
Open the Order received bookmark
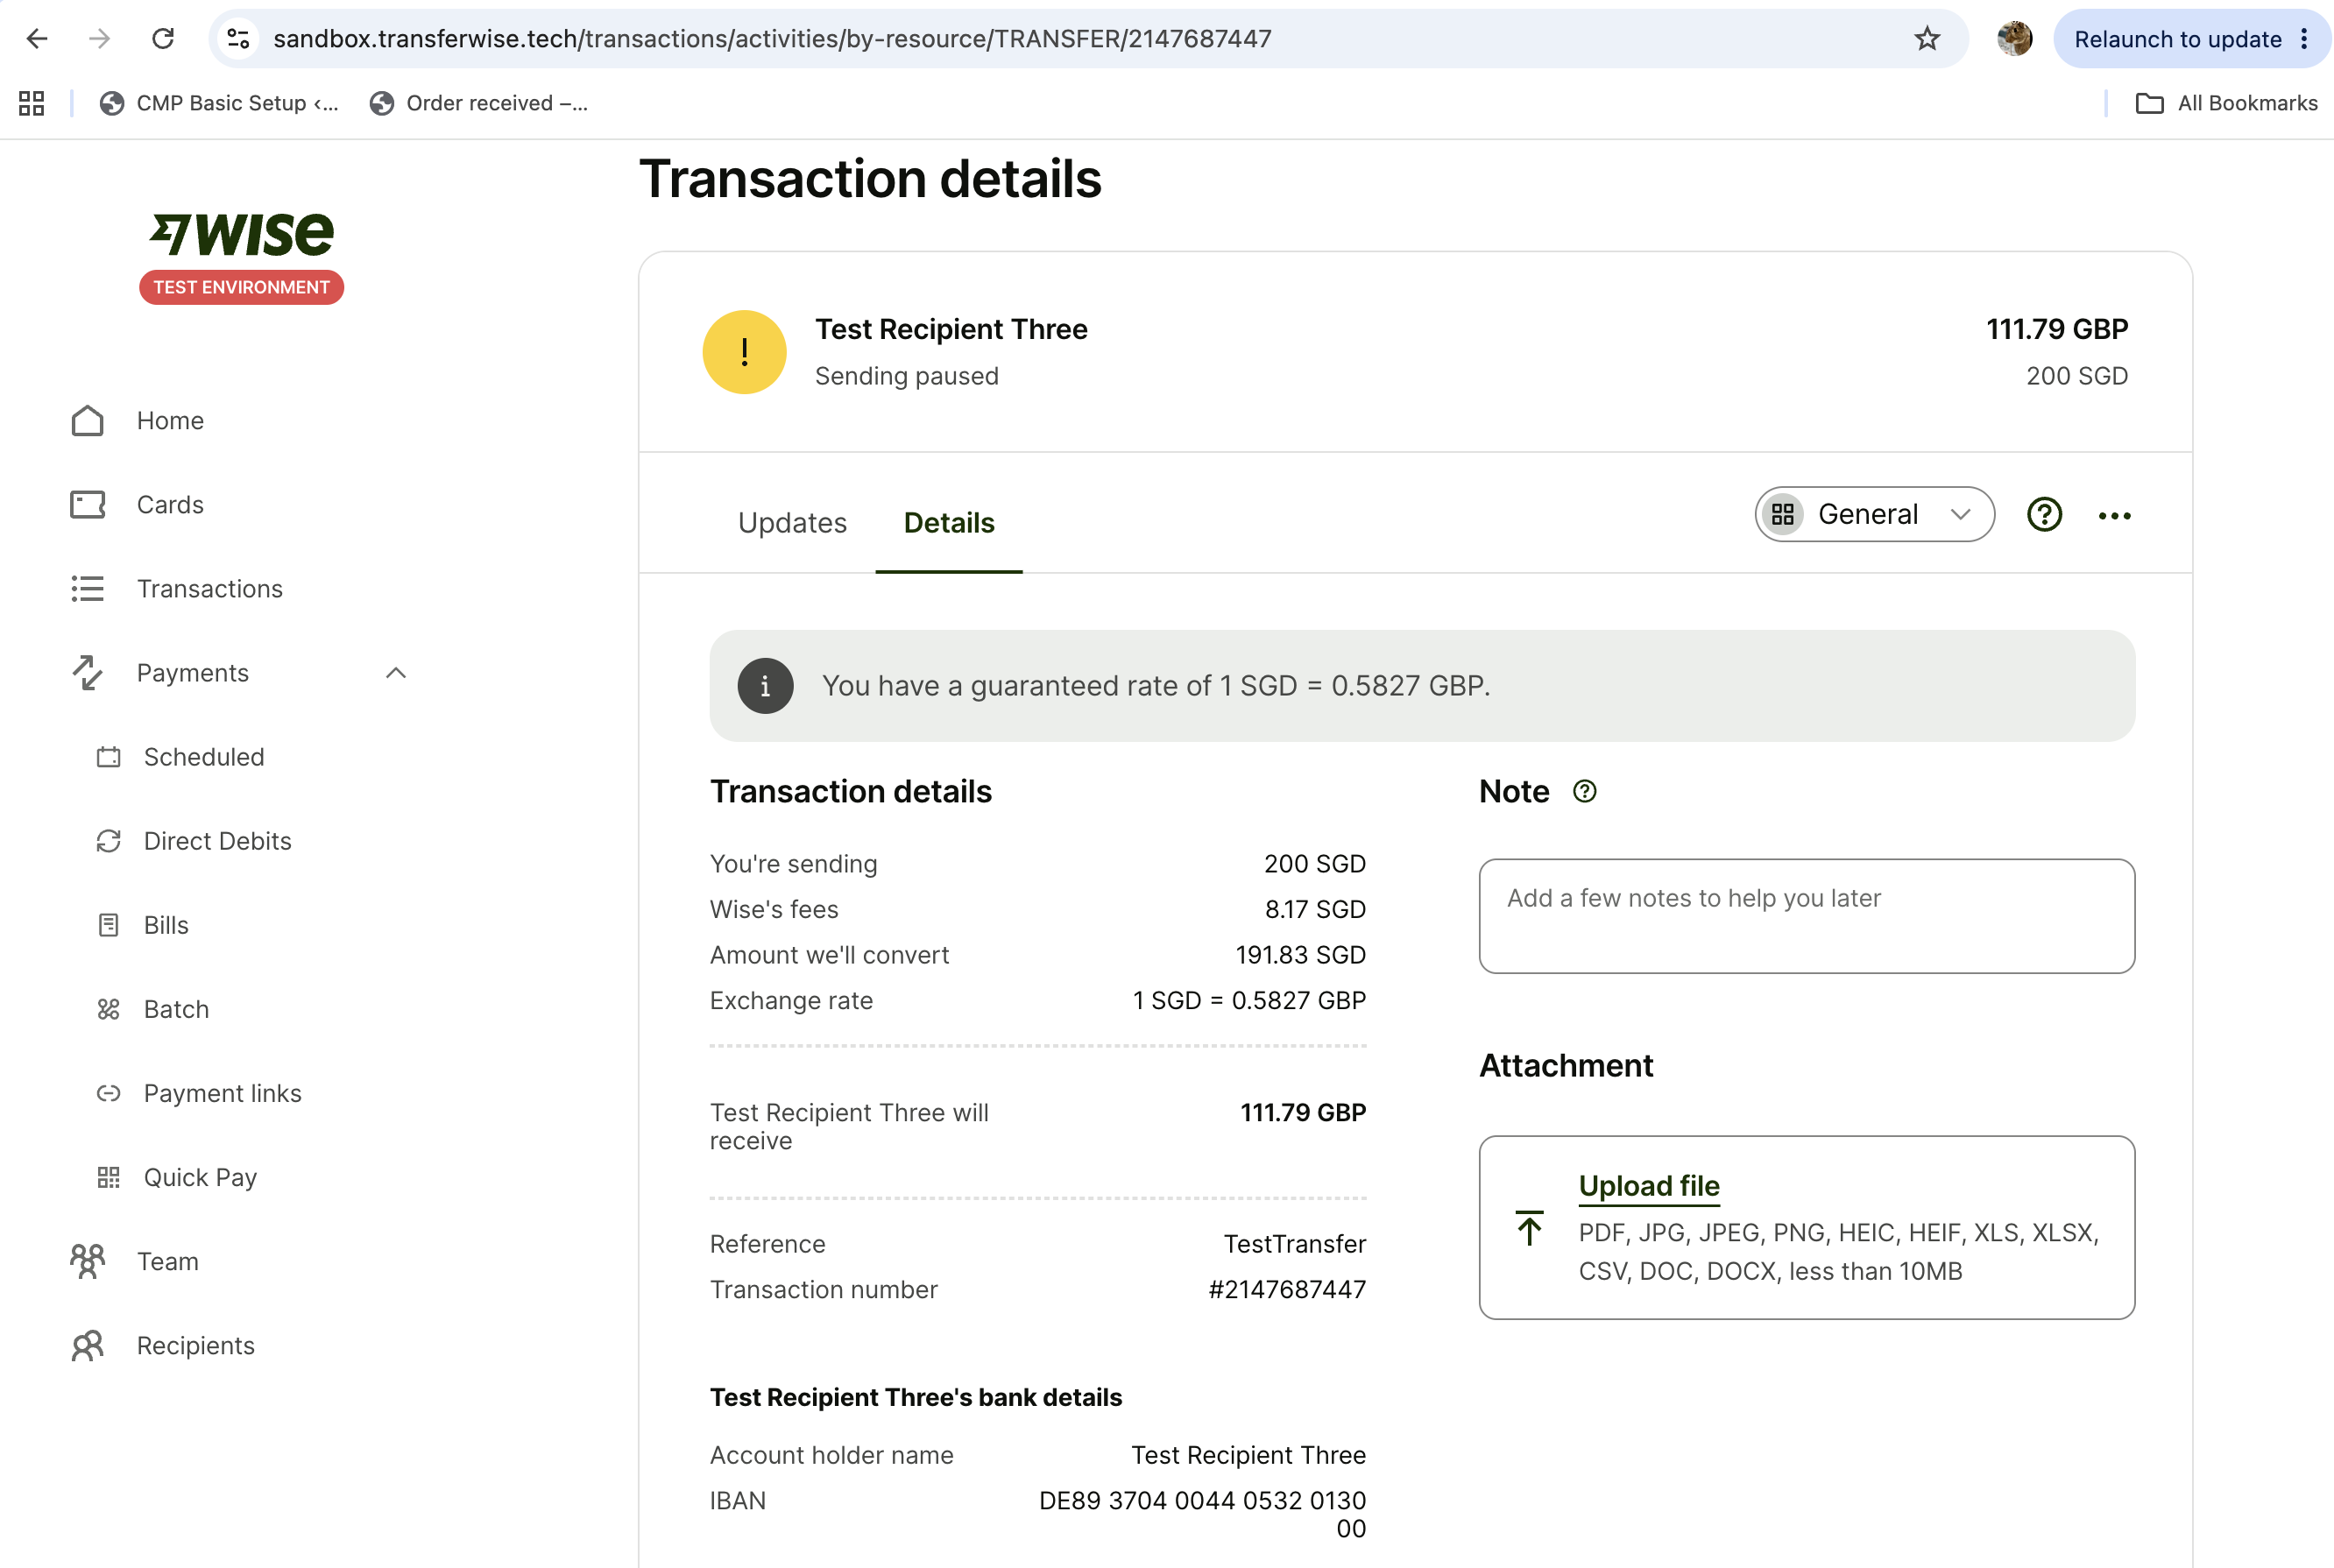pyautogui.click(x=478, y=103)
